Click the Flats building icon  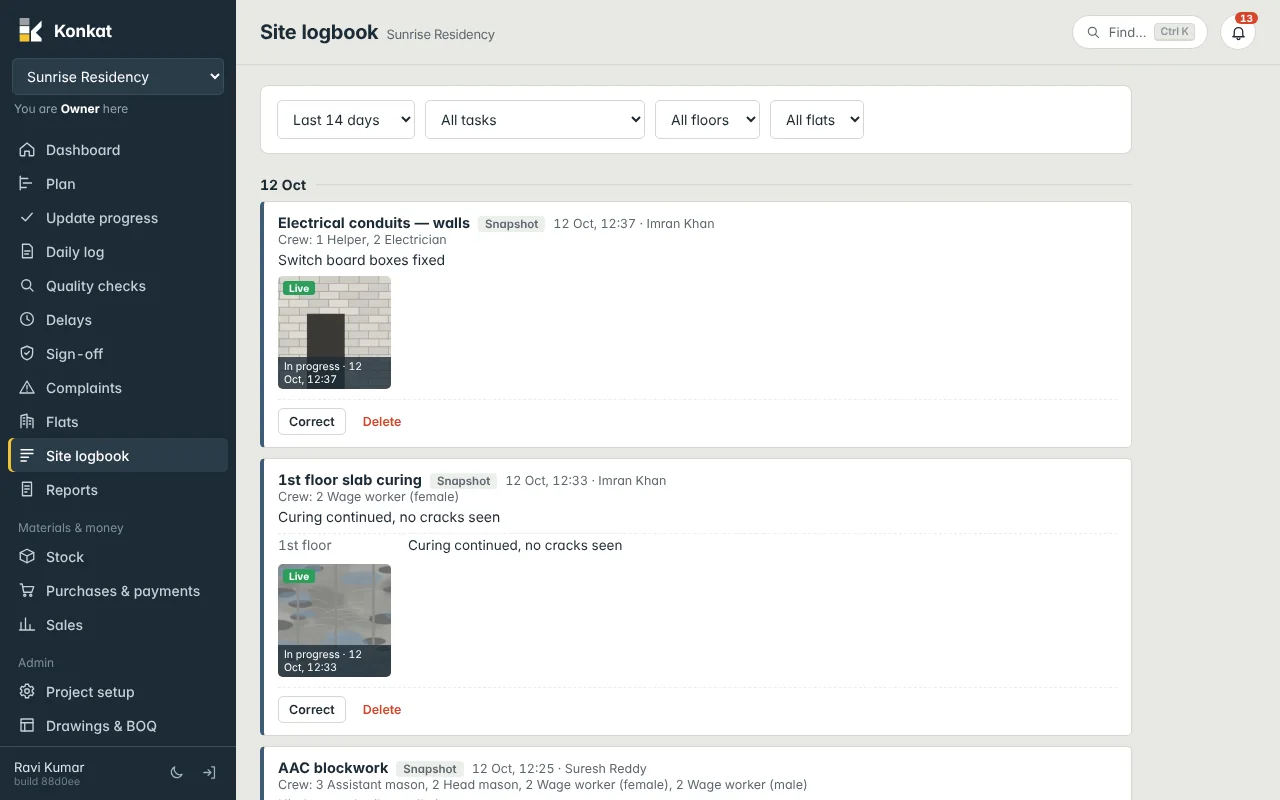coord(27,422)
